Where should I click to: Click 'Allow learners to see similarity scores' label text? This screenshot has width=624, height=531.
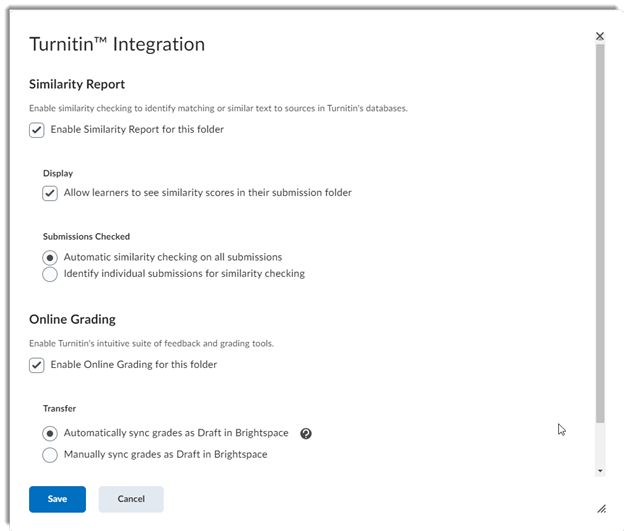point(207,192)
